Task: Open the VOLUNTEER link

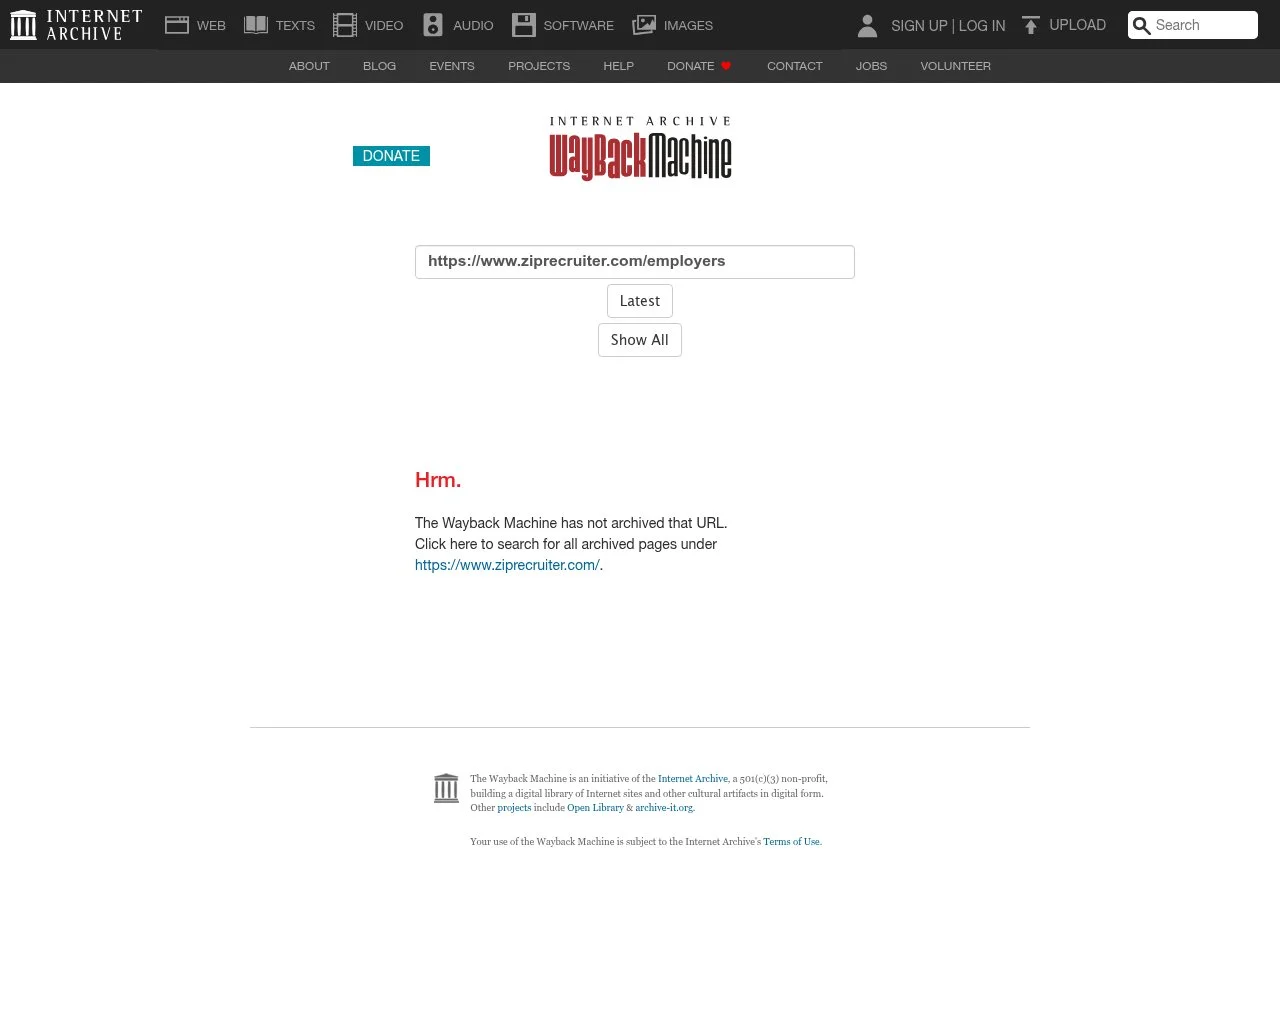Action: (956, 66)
